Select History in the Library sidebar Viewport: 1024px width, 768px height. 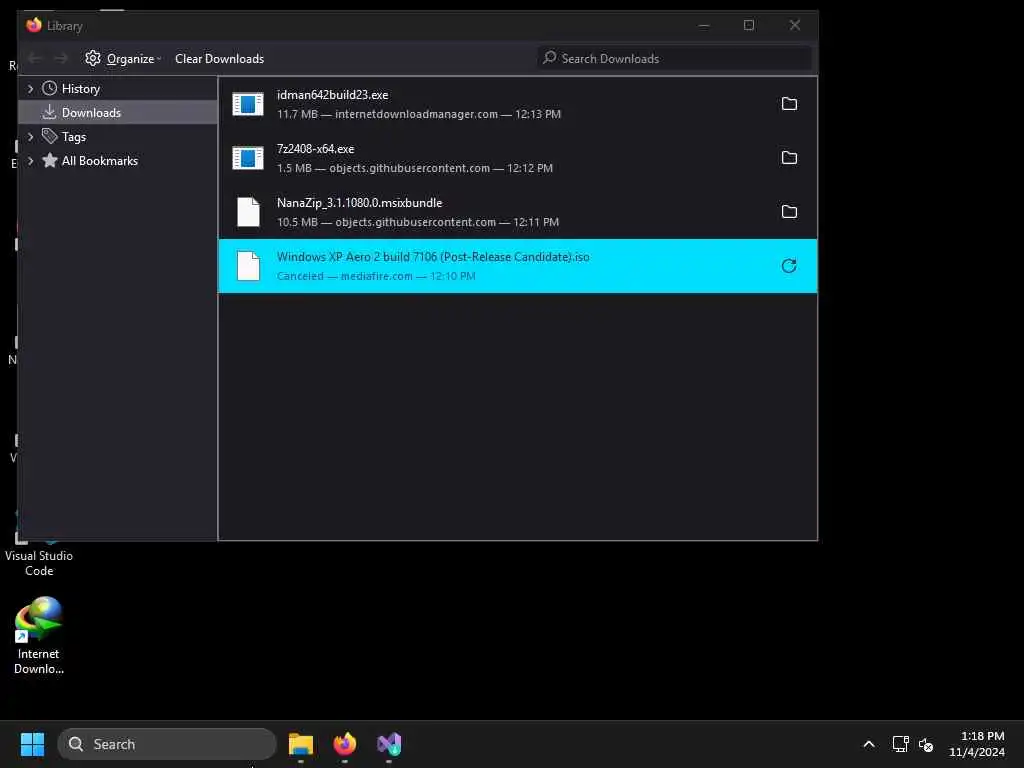pyautogui.click(x=118, y=88)
